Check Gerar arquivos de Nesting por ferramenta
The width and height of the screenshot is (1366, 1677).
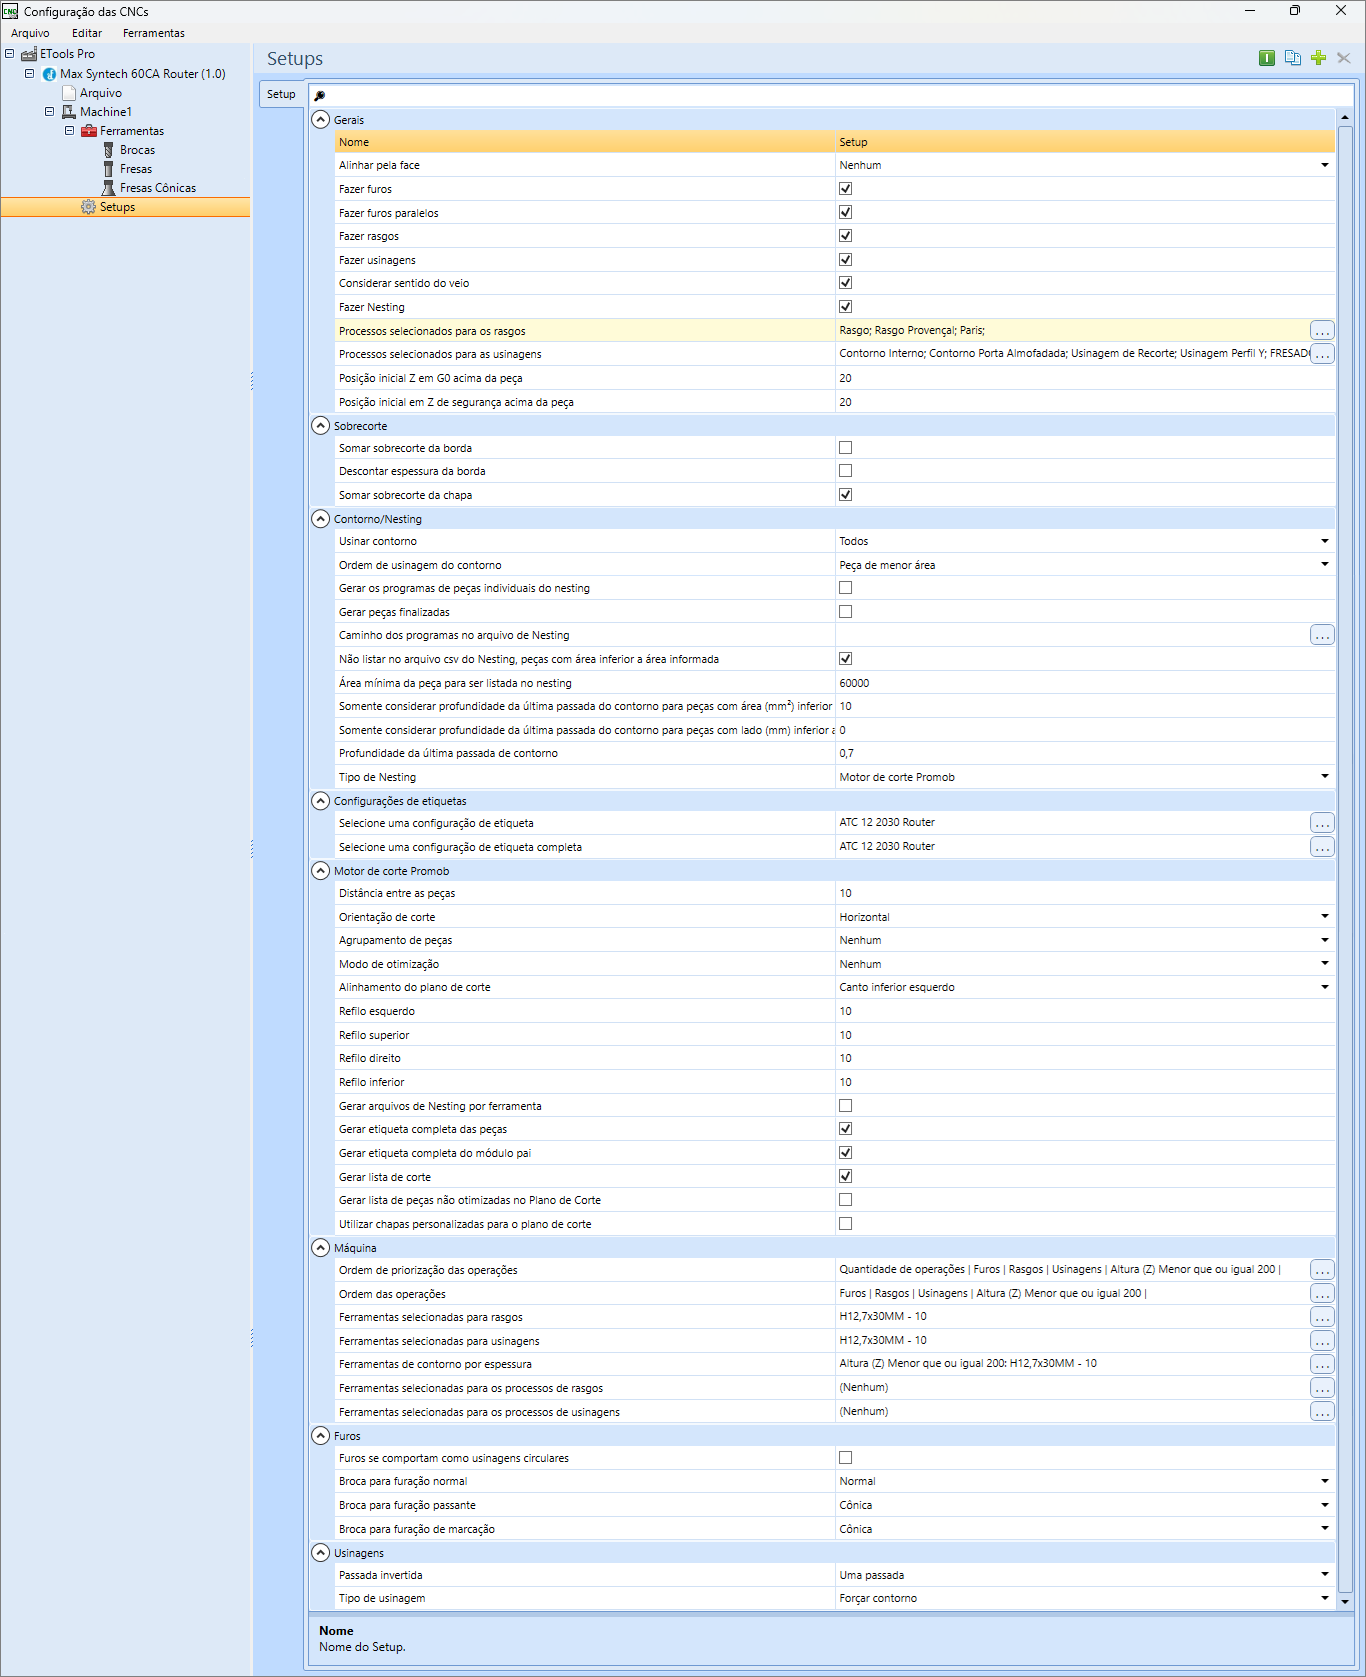845,1106
